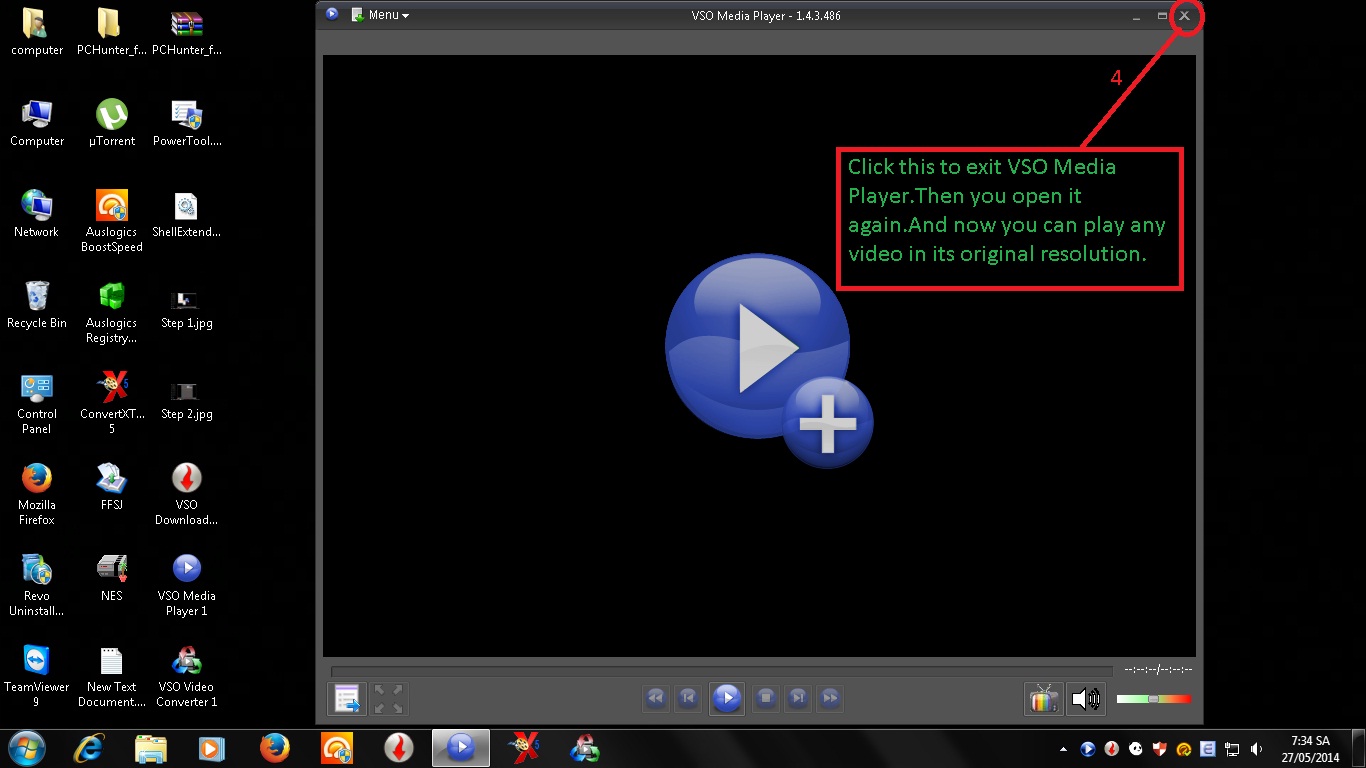Click the previous track button
Screen dimensions: 1366x768
coord(687,698)
